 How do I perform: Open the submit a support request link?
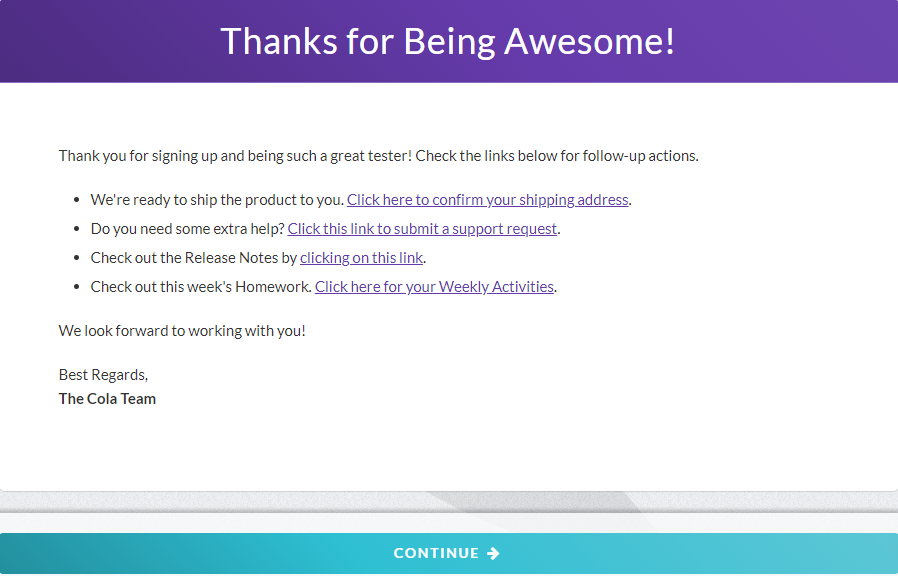[422, 228]
